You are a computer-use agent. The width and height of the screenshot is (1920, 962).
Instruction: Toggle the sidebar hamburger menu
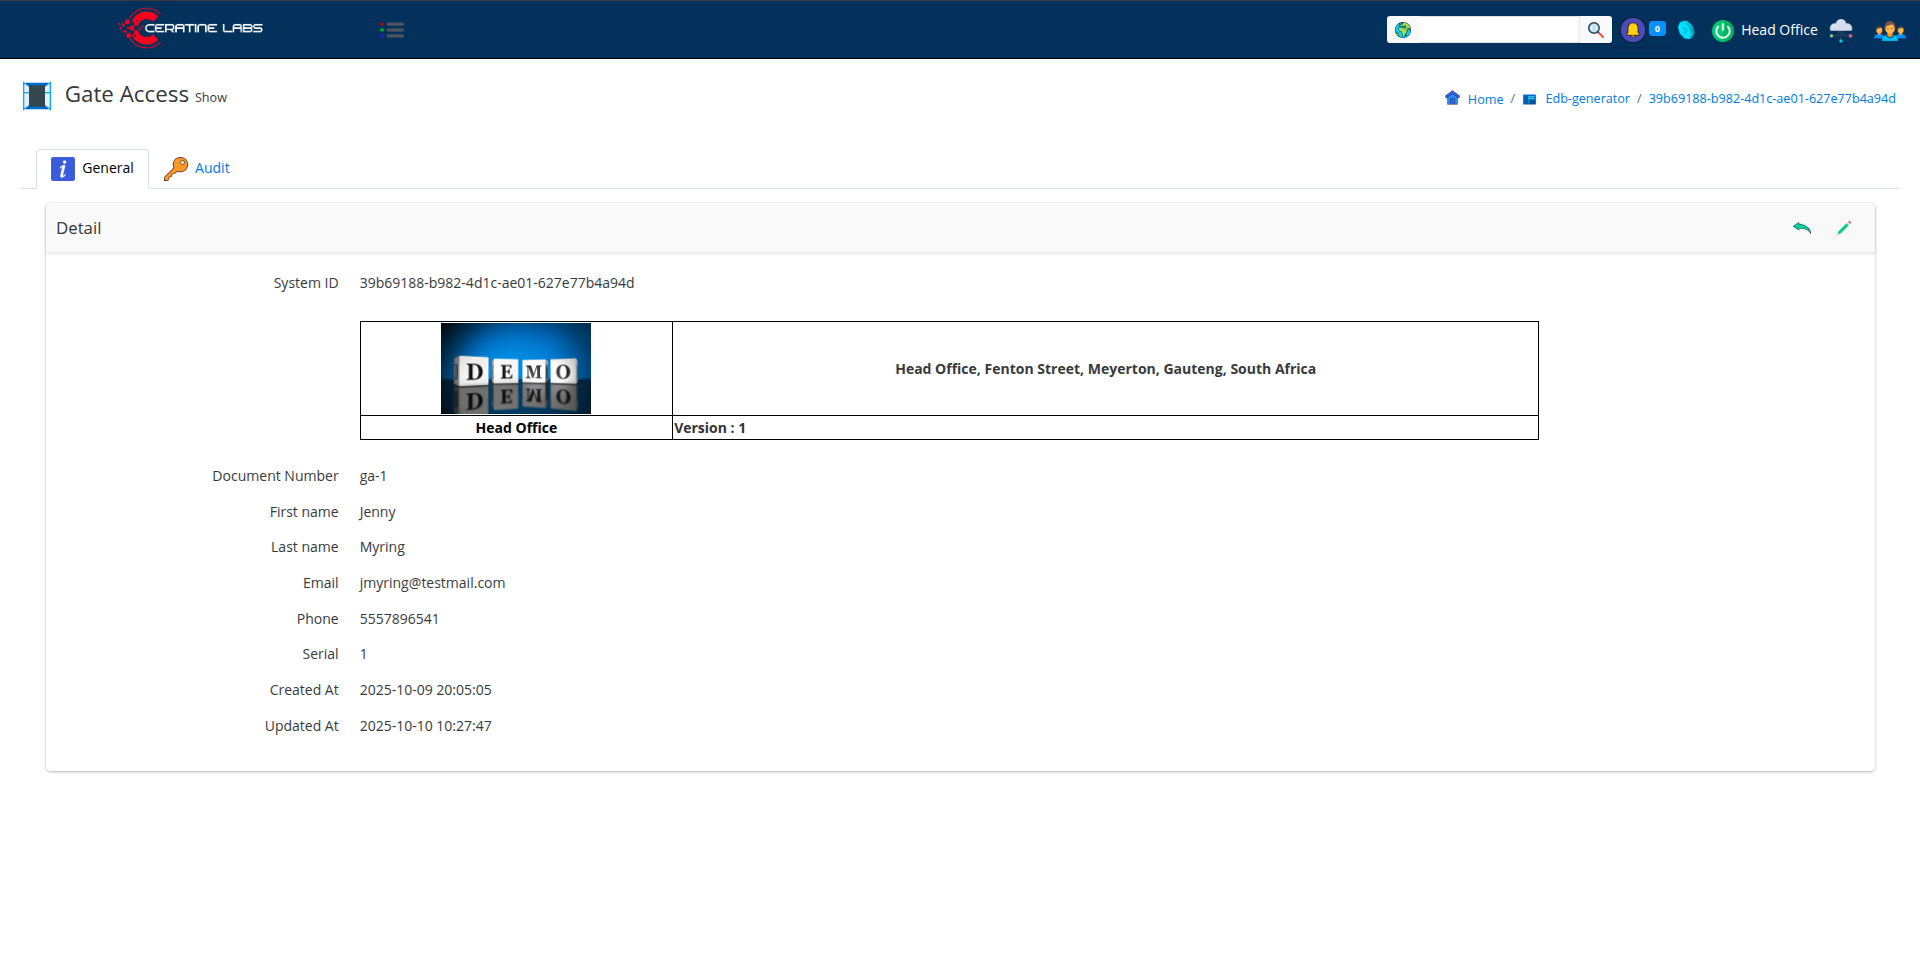(392, 30)
